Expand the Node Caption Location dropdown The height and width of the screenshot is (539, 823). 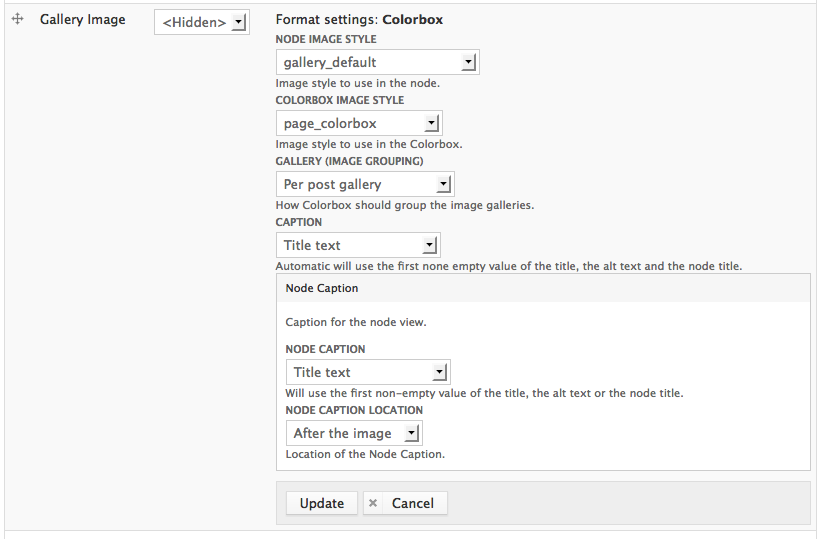pos(353,433)
